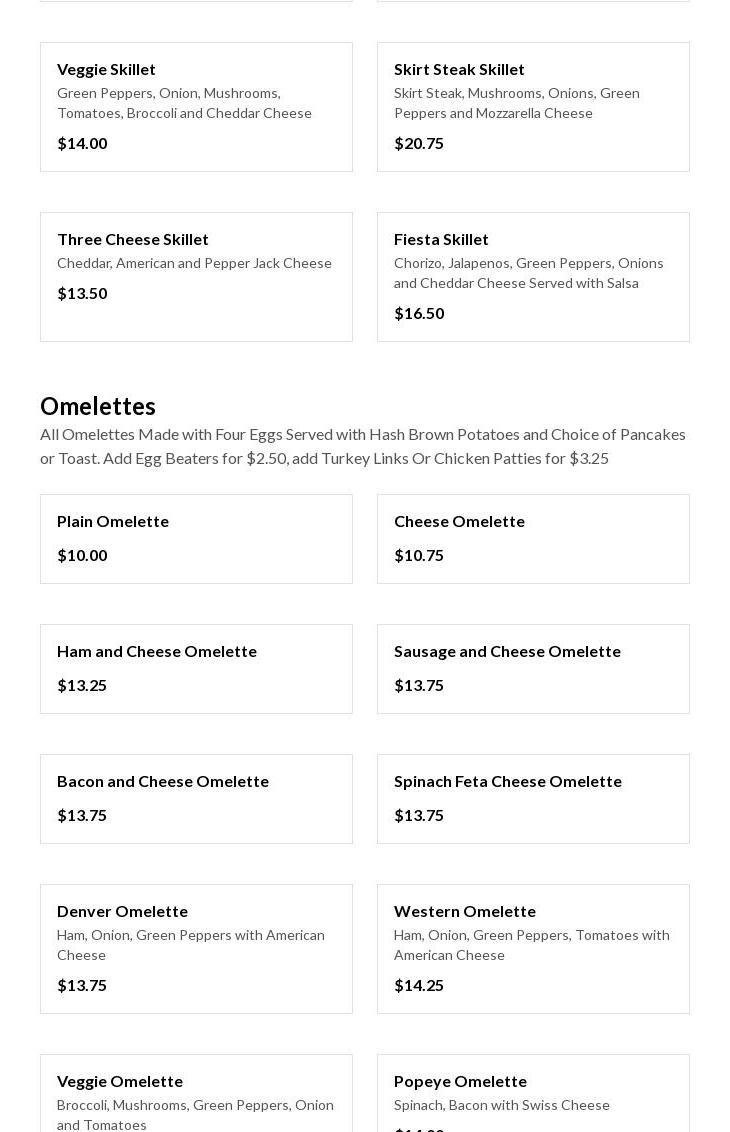Screen dimensions: 730x1132
Task: Open the Ham and Cheese Omelette item
Action: (x=196, y=668)
